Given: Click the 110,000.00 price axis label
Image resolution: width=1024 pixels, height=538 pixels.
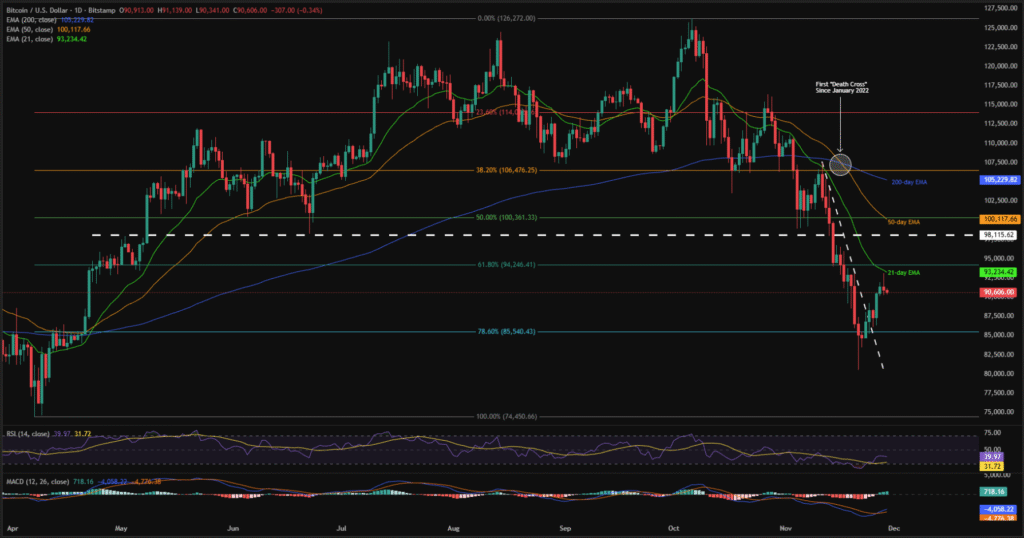Looking at the screenshot, I should click(x=999, y=143).
